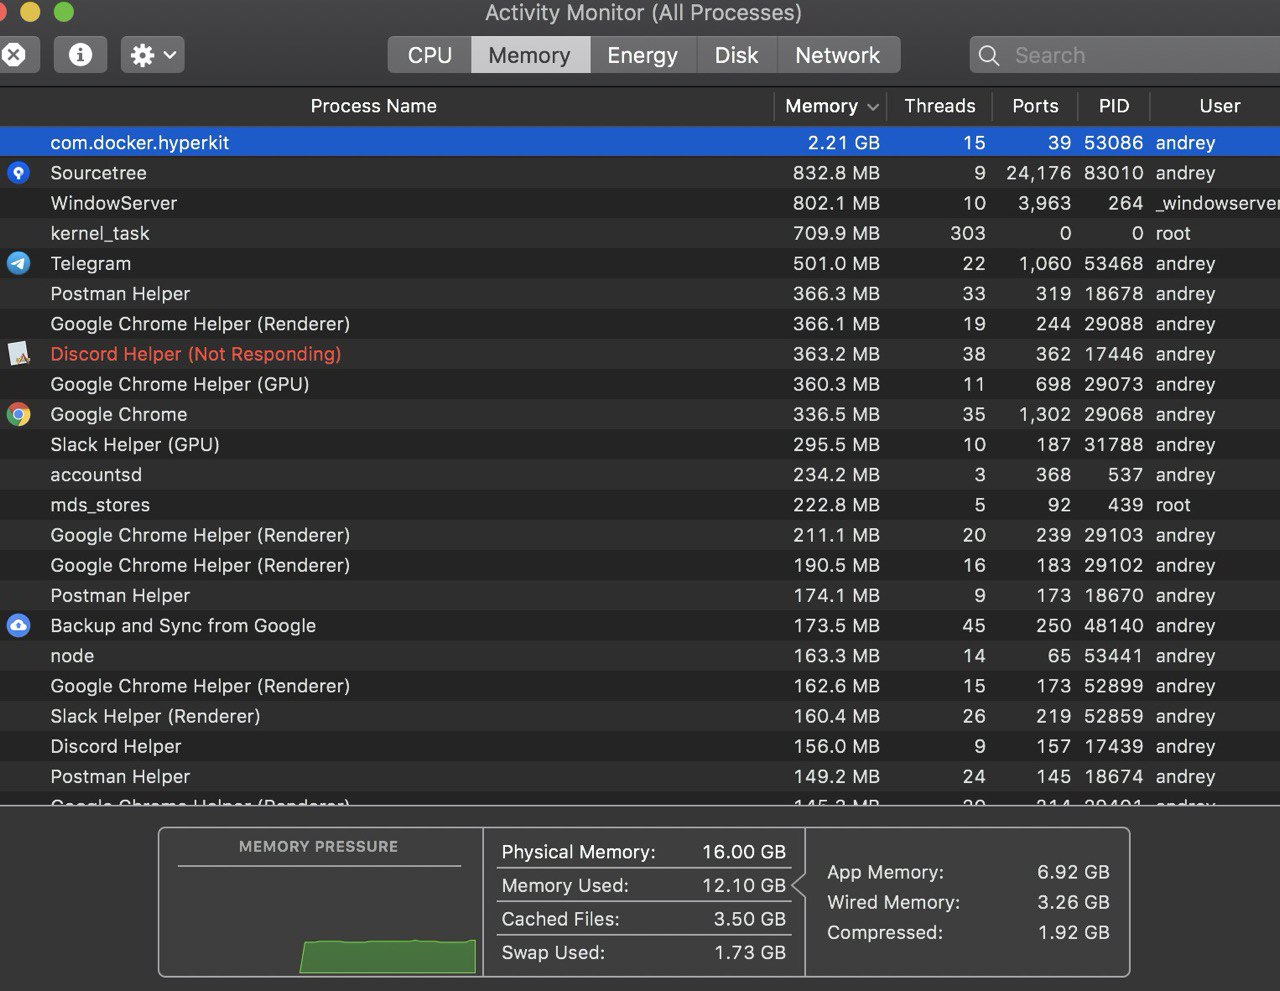Select Google Chrome Helper (GPU) process
Viewport: 1280px width, 991px height.
[x=180, y=384]
